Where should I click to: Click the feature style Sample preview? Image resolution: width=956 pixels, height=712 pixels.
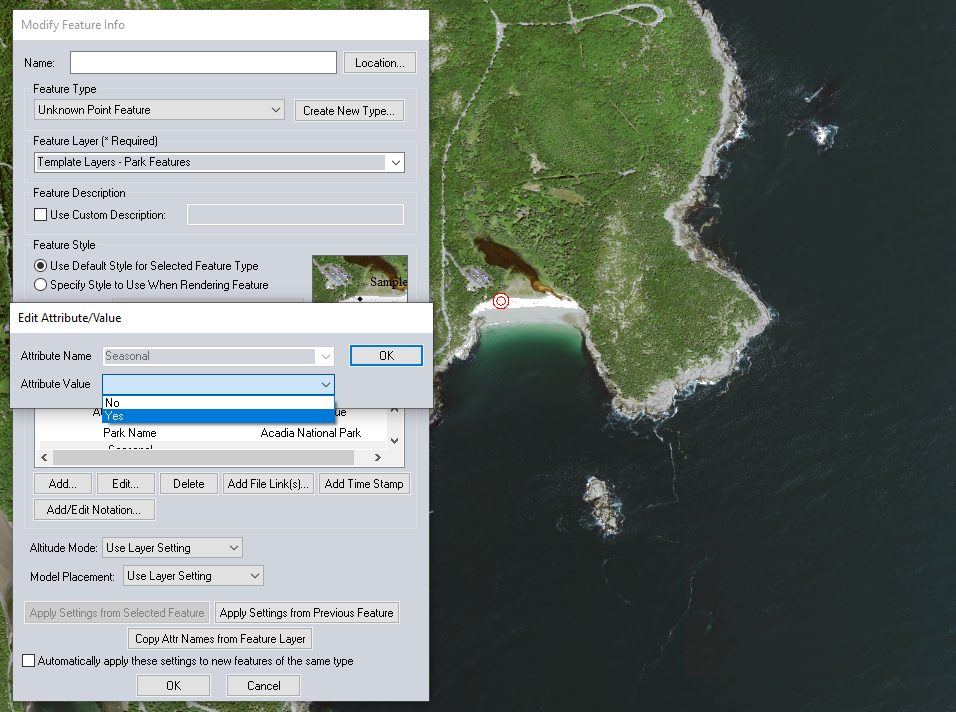click(360, 279)
